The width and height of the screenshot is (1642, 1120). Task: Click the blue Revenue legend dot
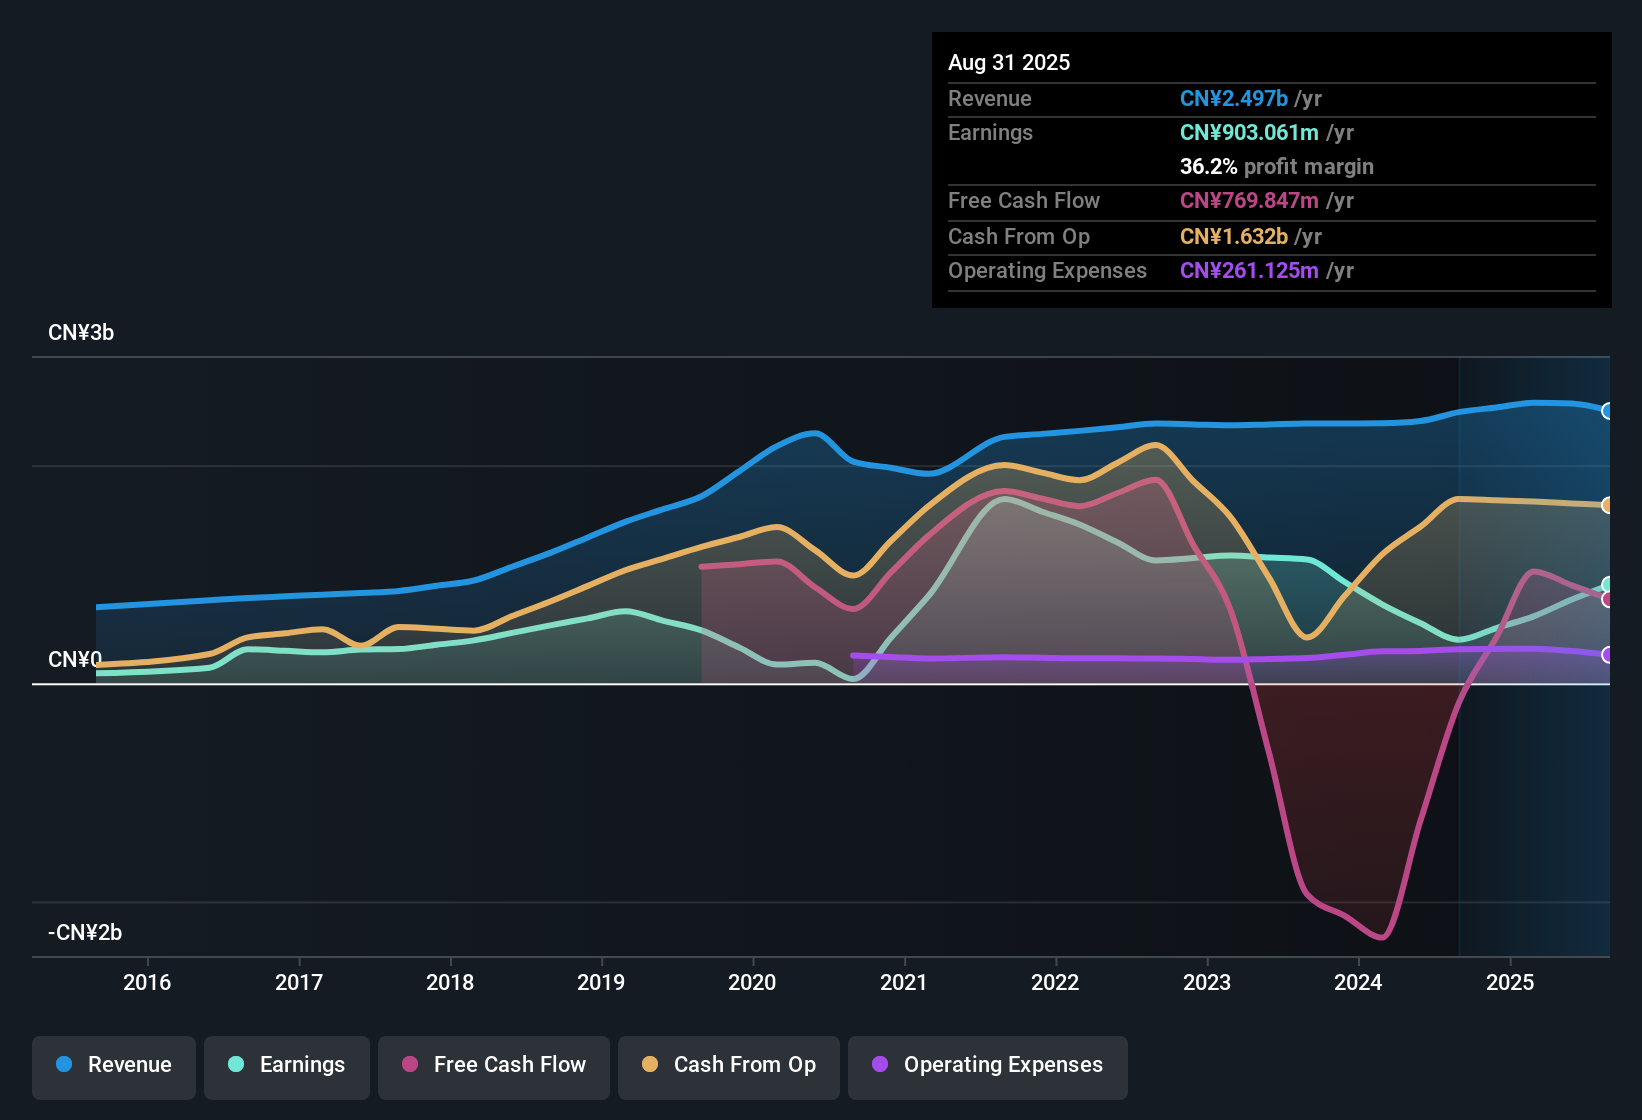63,1065
